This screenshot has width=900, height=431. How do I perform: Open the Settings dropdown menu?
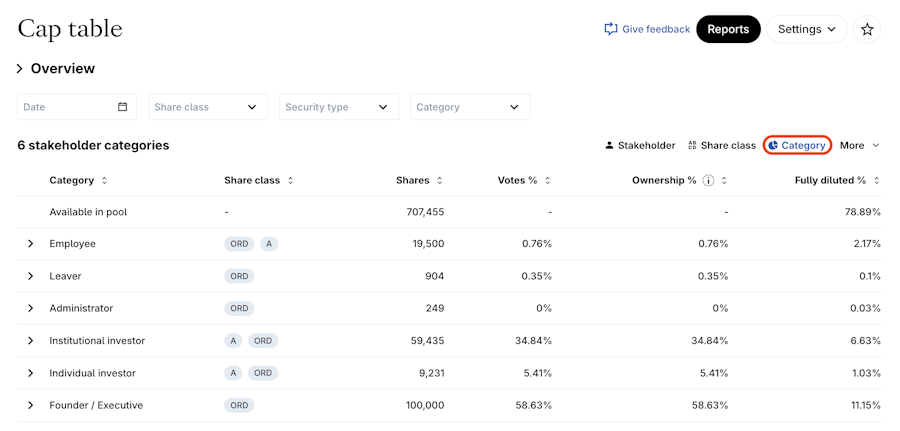tap(806, 30)
